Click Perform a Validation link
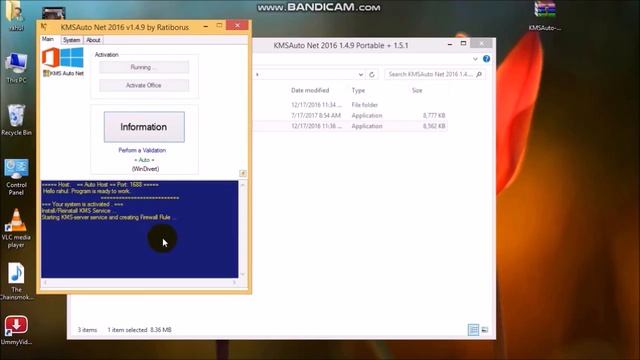The width and height of the screenshot is (640, 360). (142, 150)
